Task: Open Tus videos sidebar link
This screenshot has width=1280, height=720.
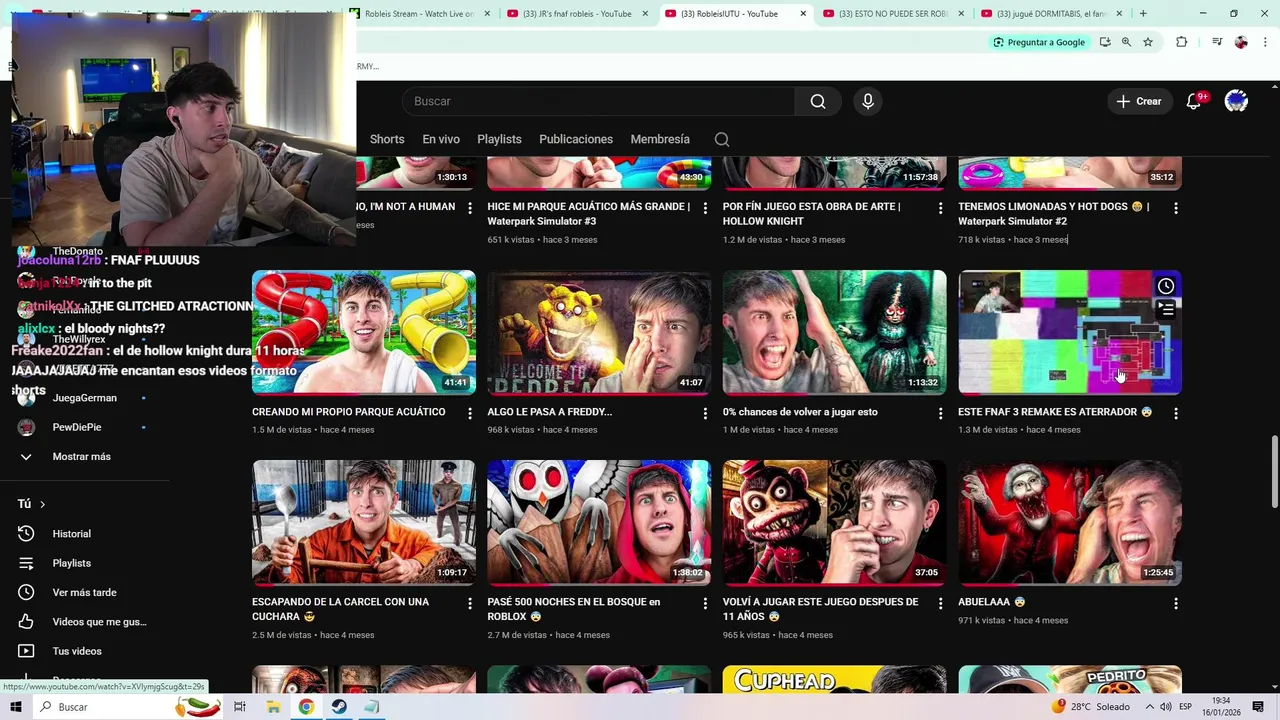Action: (x=77, y=651)
